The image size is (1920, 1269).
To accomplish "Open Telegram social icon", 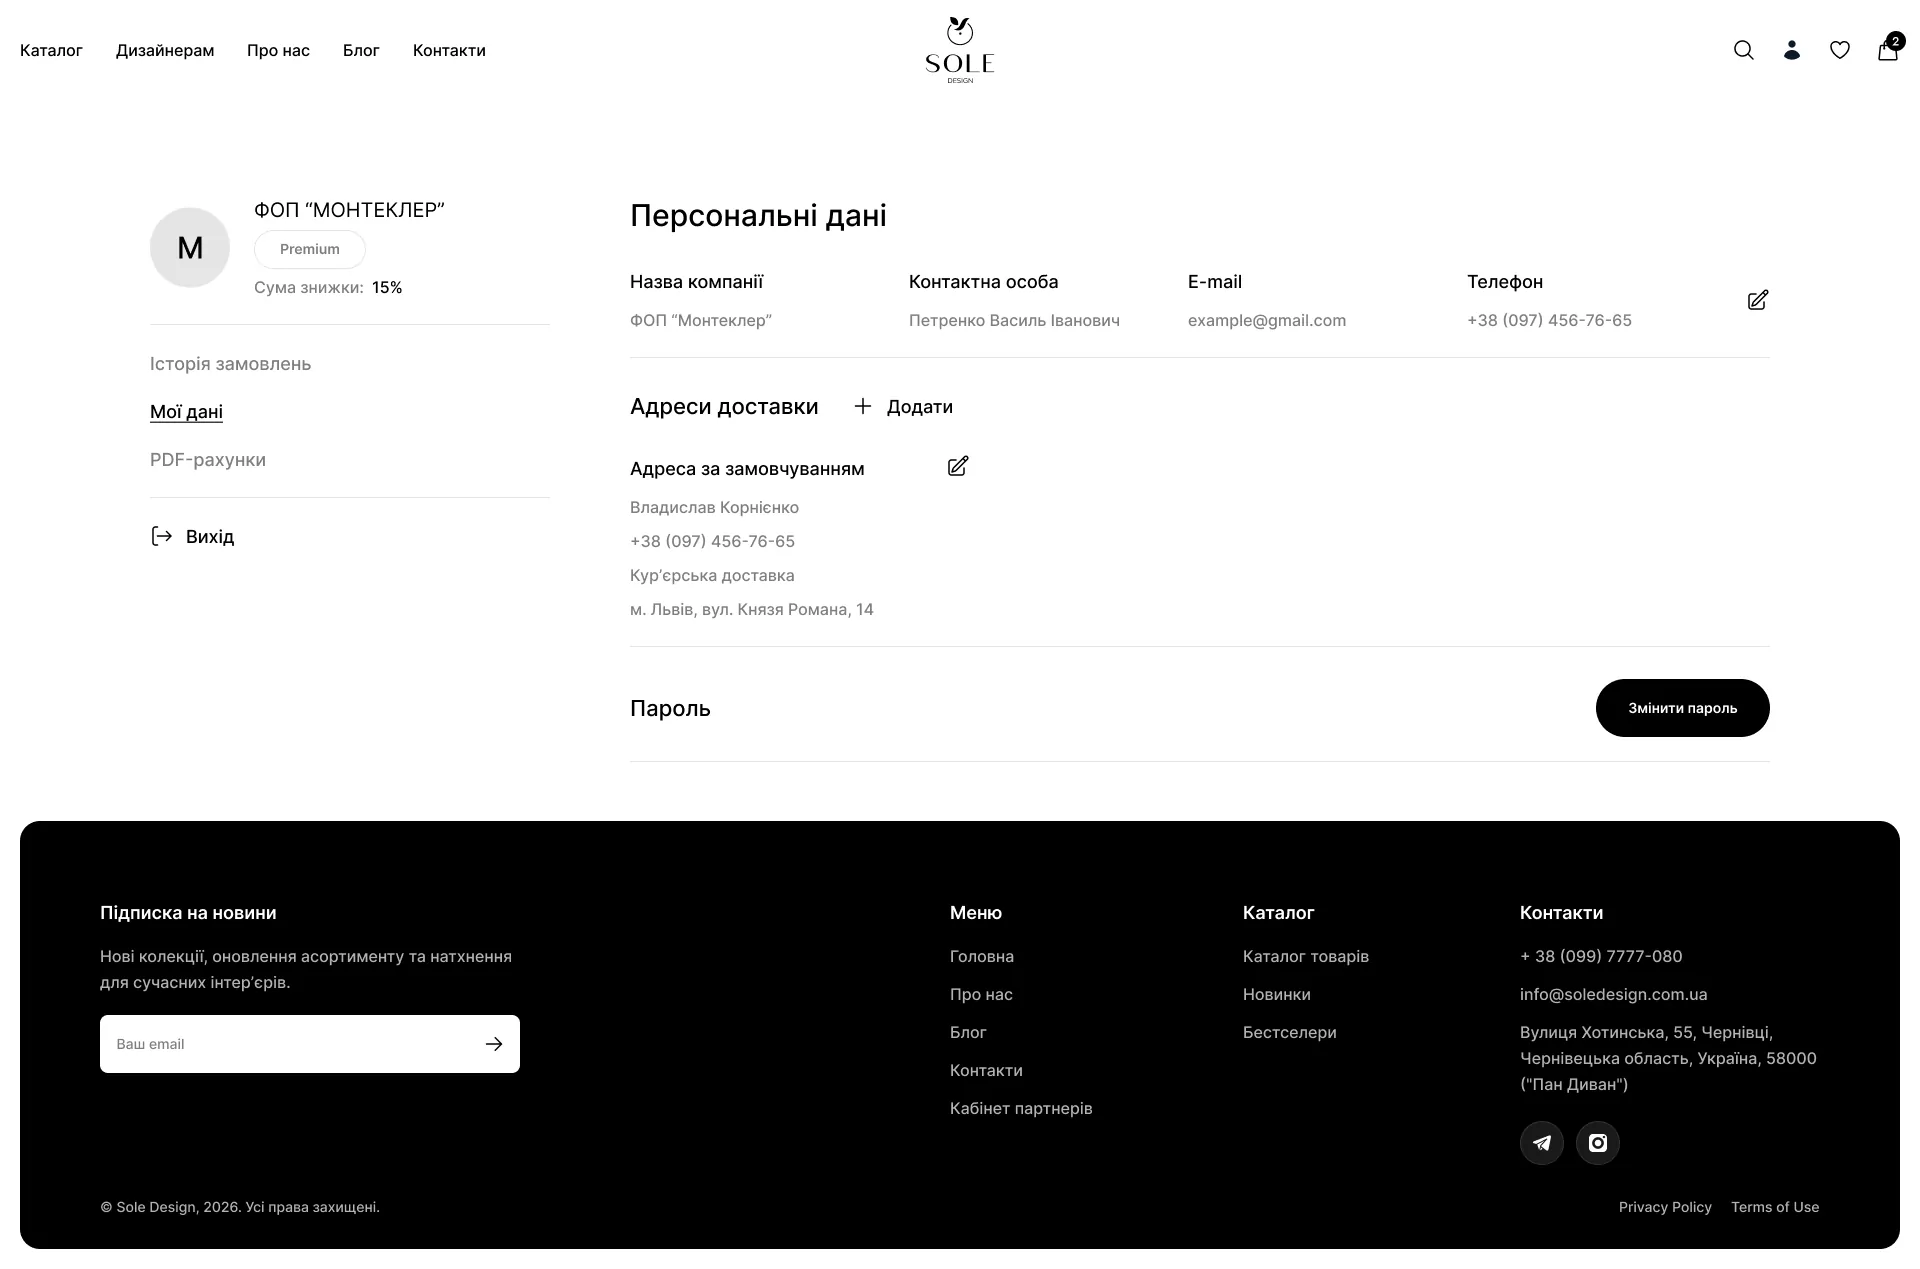I will (1542, 1143).
